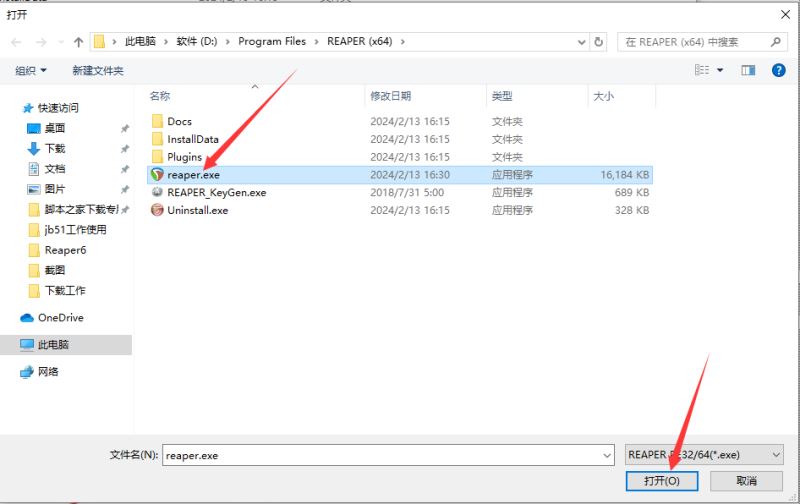The height and width of the screenshot is (504, 800).
Task: Select REAPER_KeyGen.exe file icon
Action: 157,192
